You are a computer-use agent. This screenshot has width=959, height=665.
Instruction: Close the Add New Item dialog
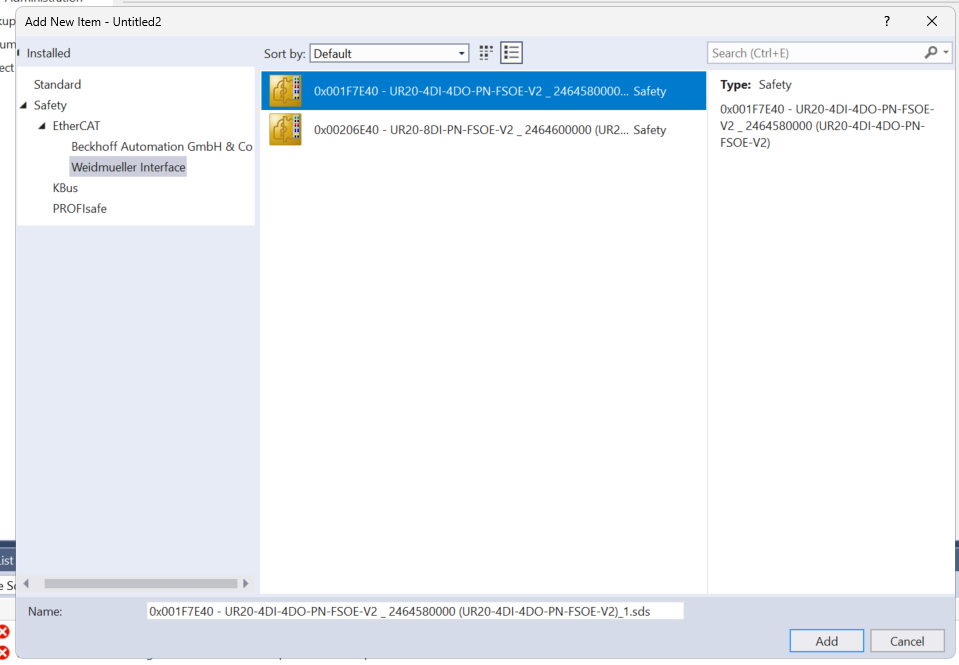[931, 21]
